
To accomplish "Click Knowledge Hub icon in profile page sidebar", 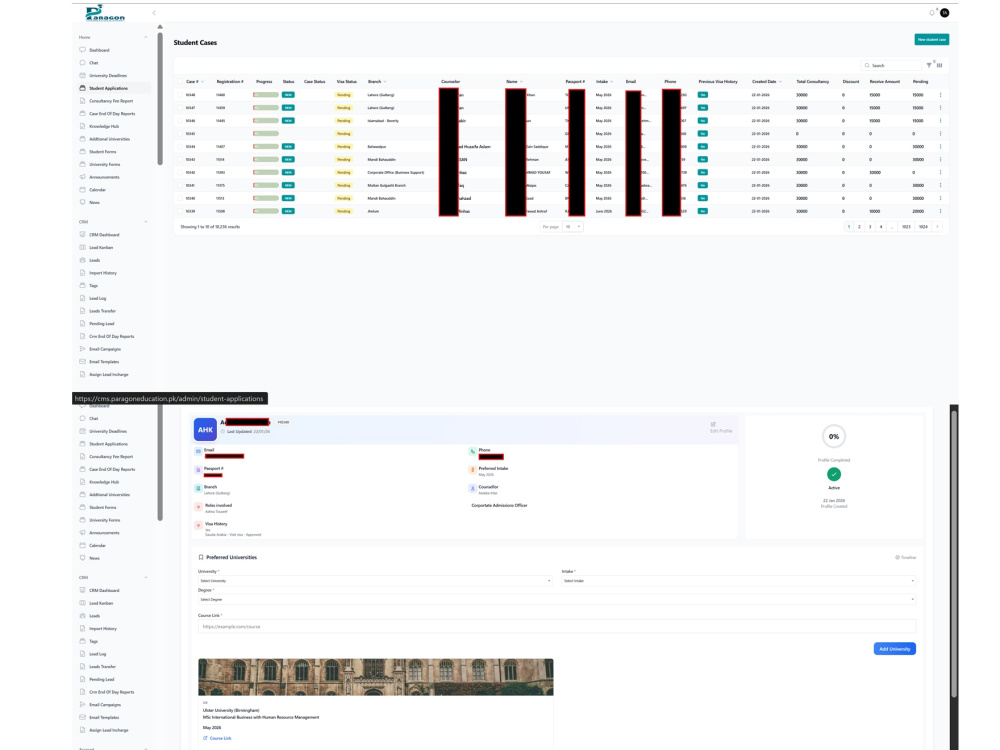I will pos(82,482).
